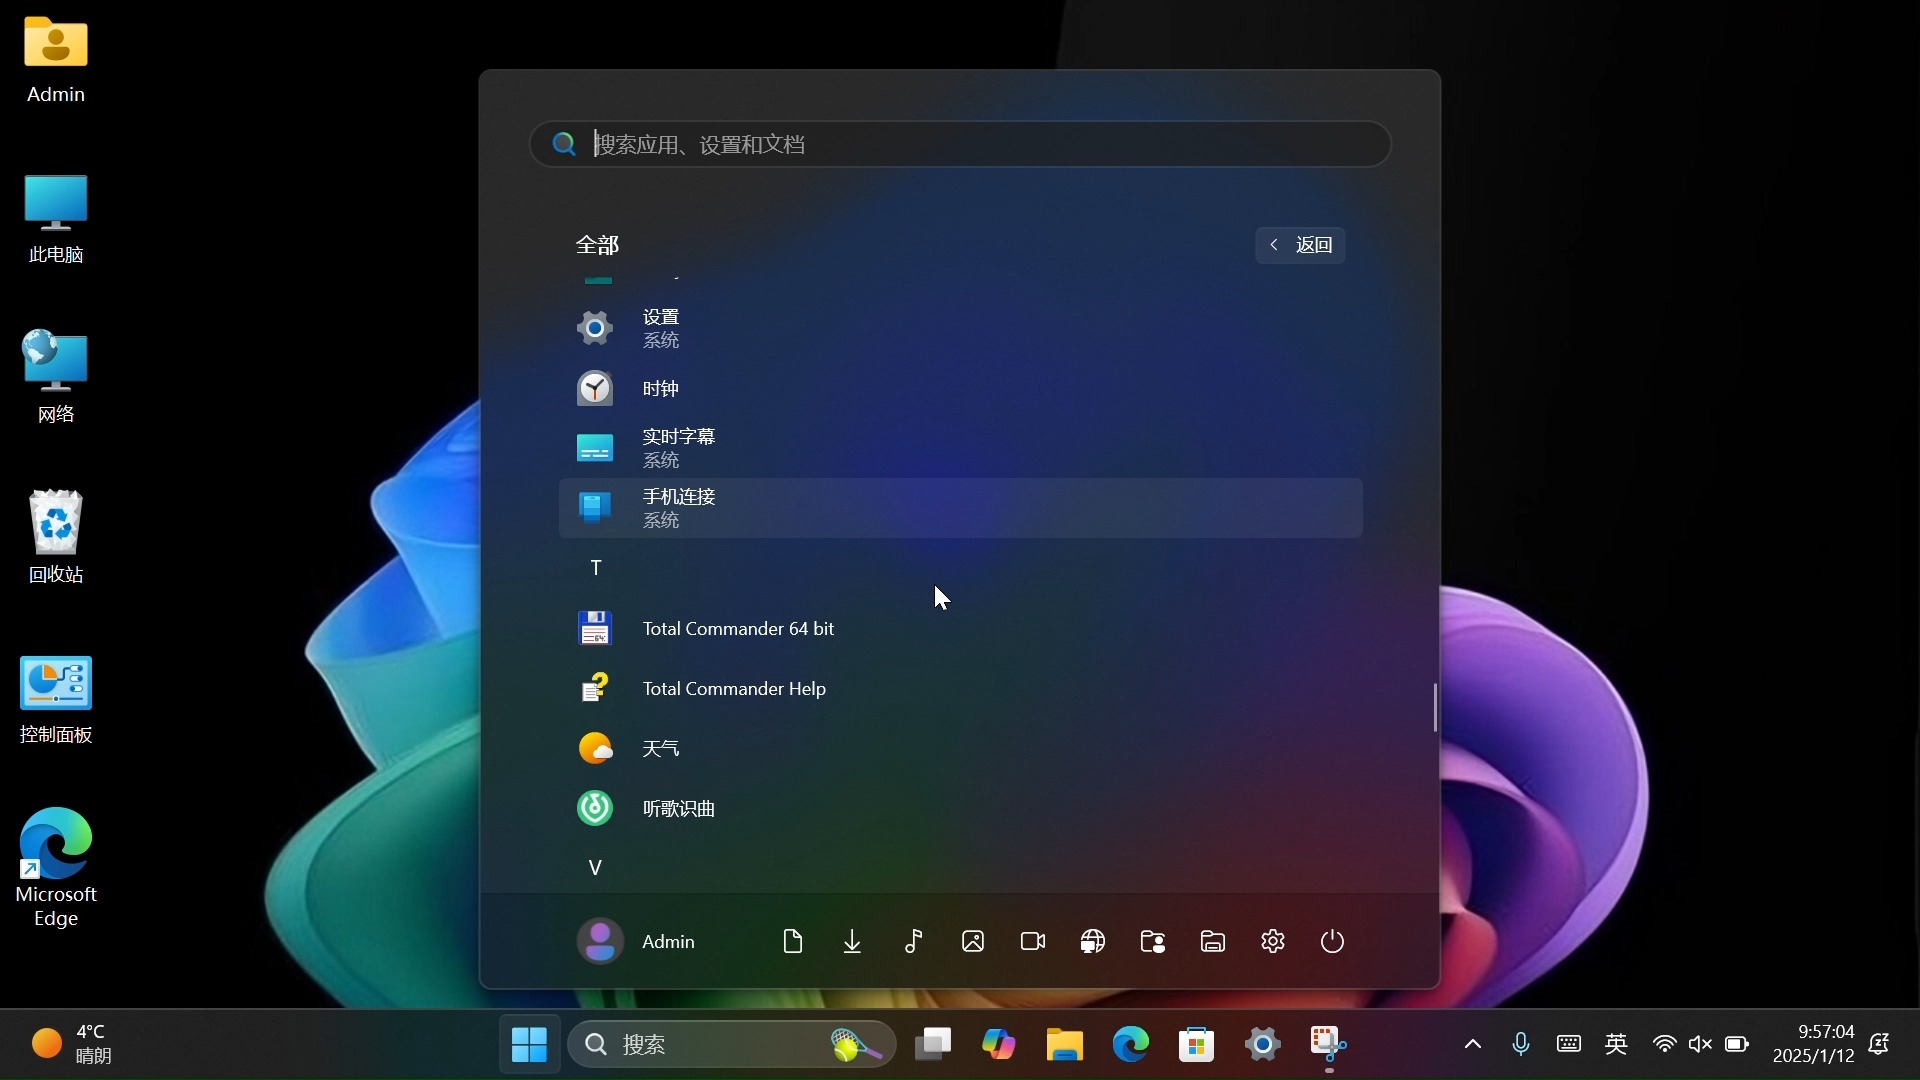
Task: Click the power button in the Start menu
Action: 1332,941
